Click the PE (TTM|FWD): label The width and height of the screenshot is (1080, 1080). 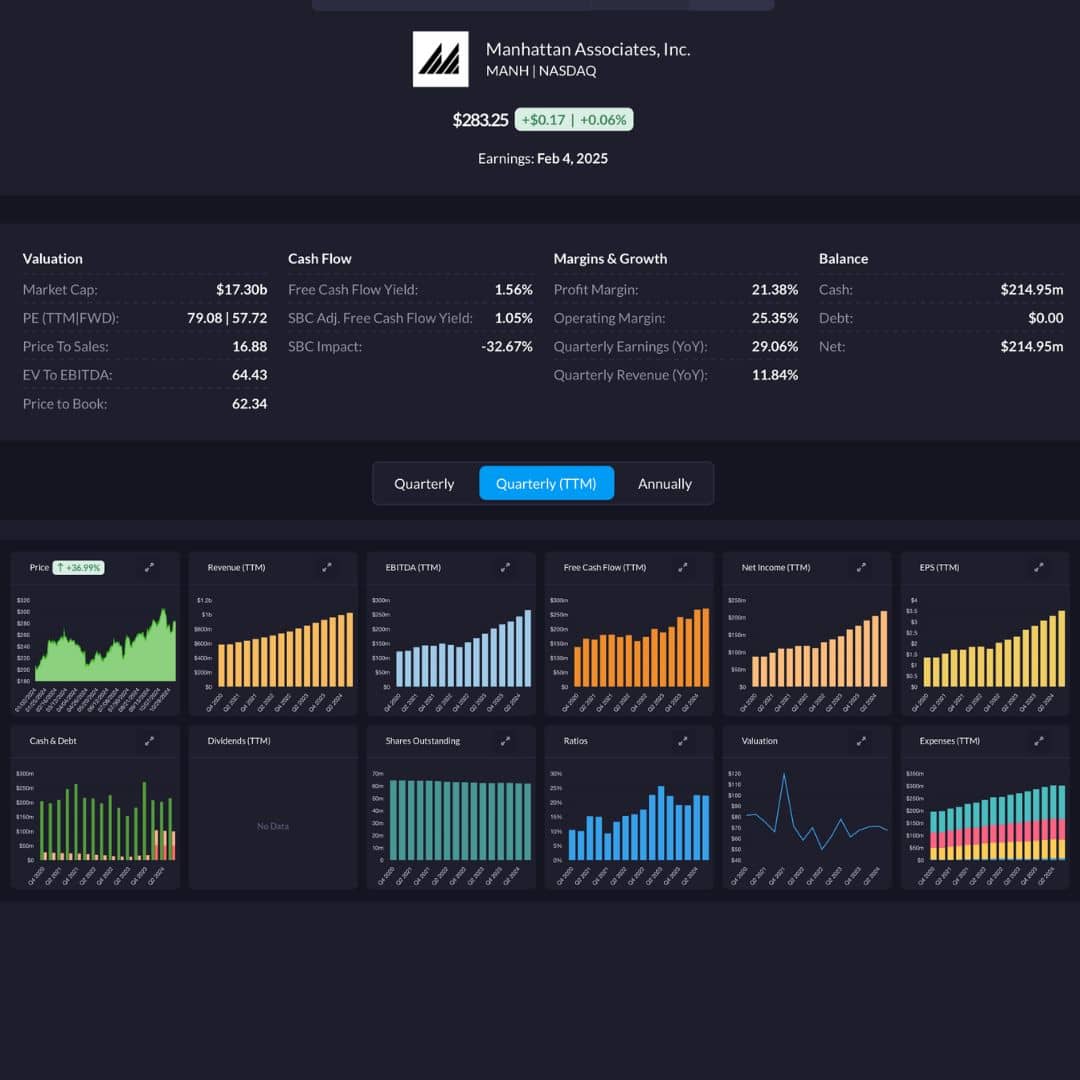[71, 318]
